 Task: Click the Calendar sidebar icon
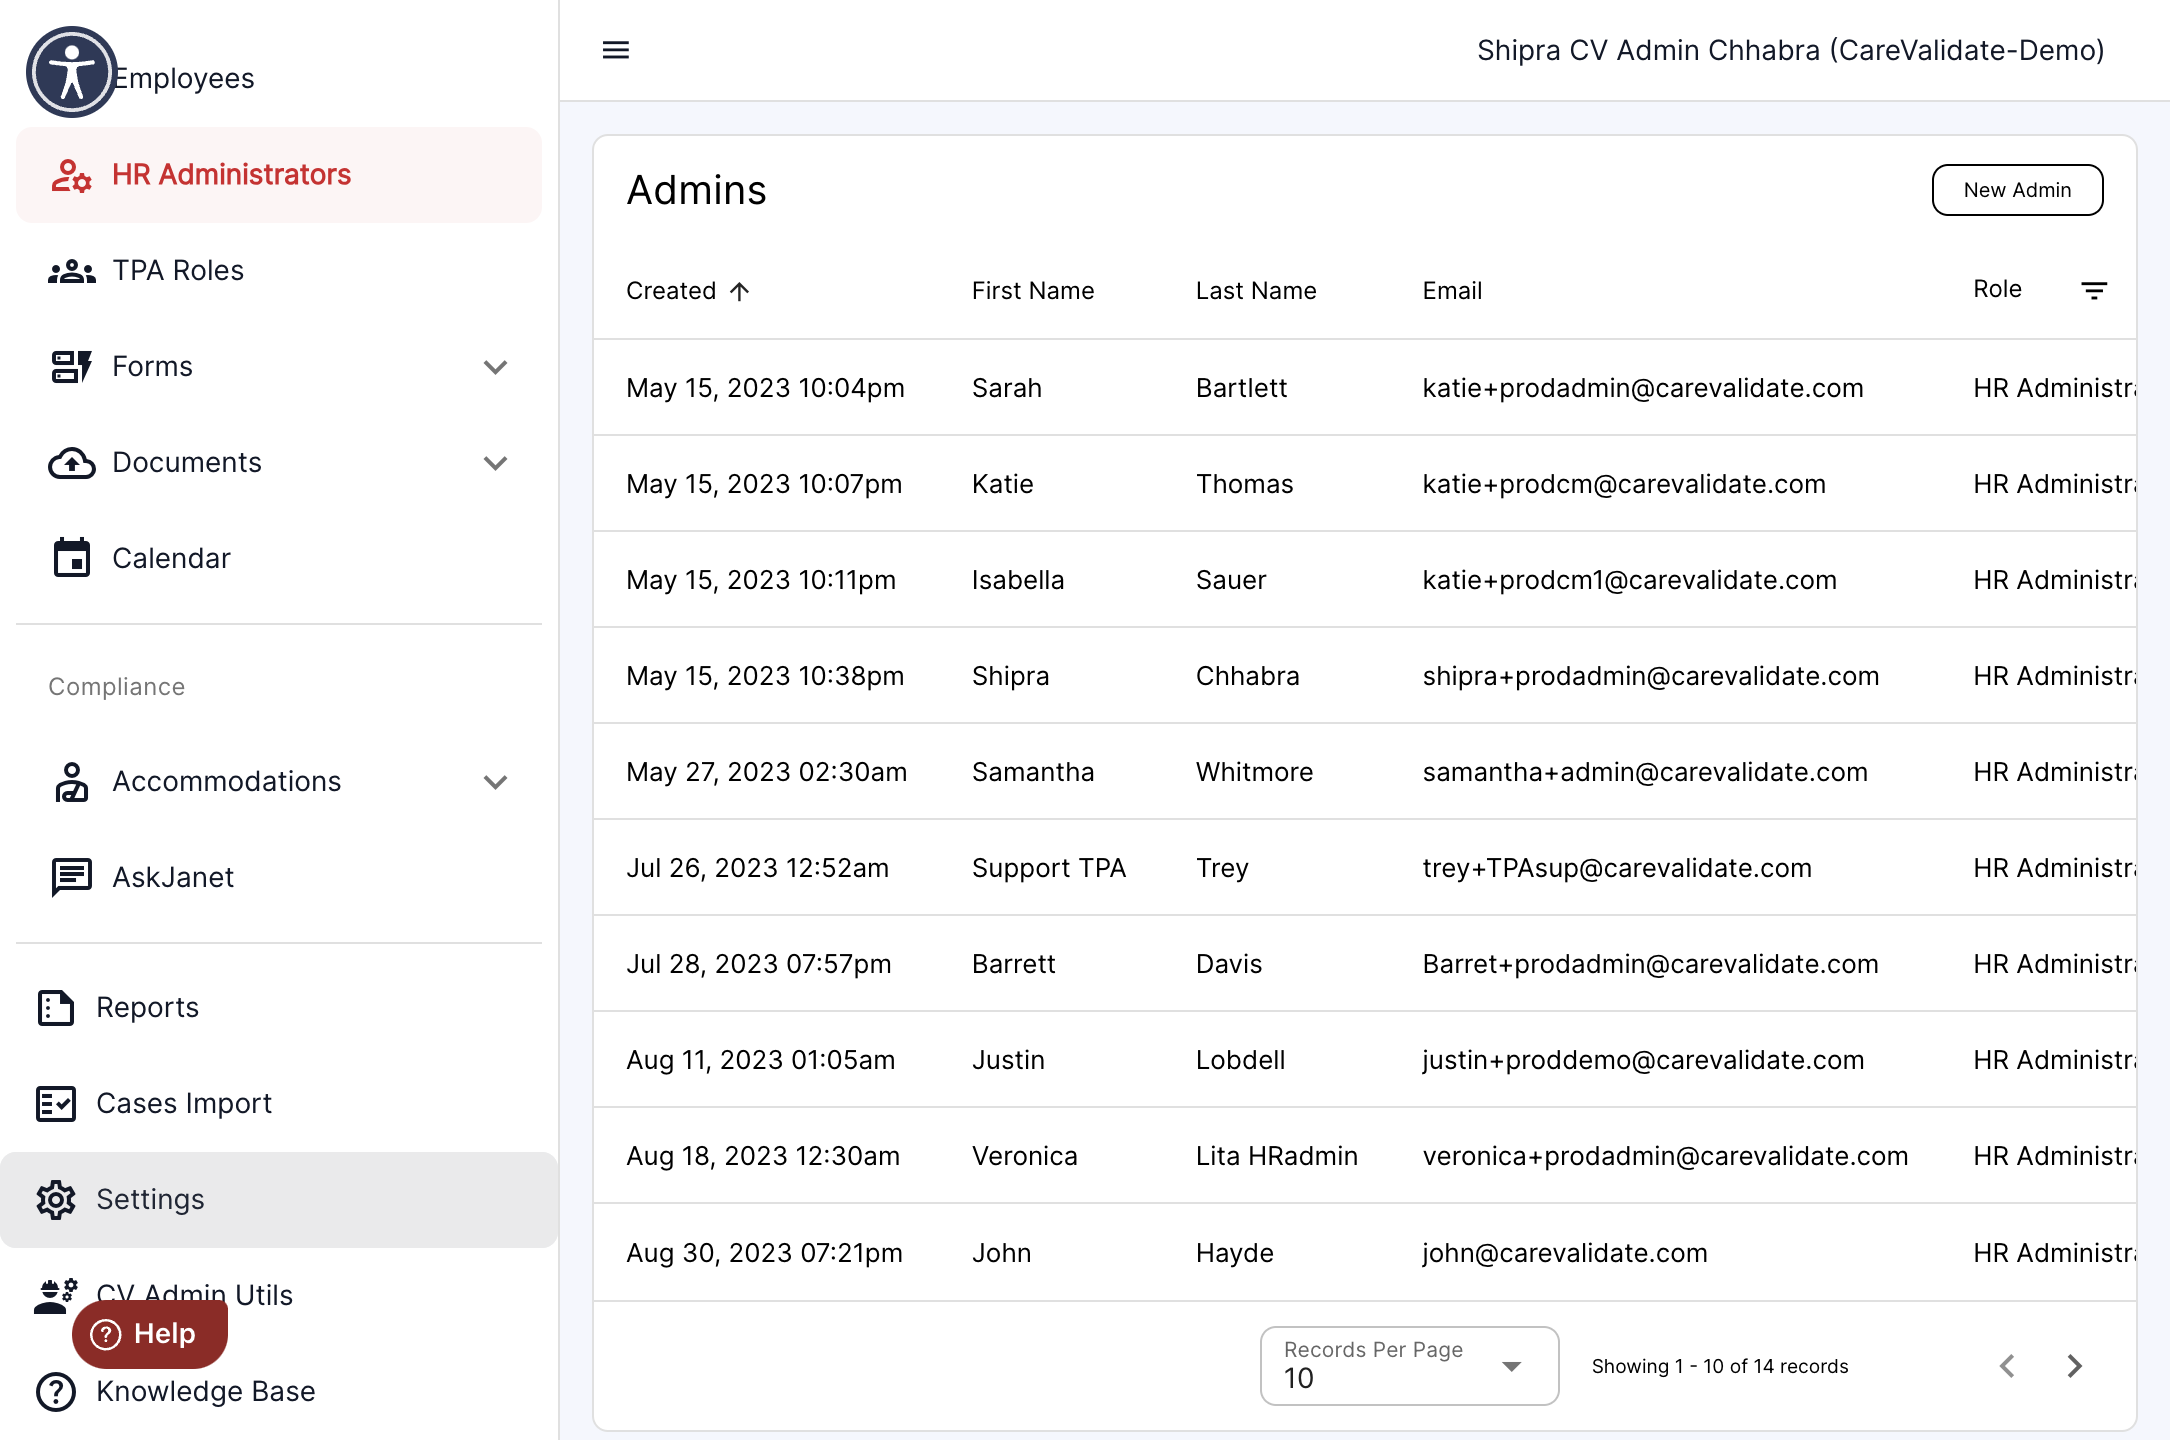click(x=71, y=558)
